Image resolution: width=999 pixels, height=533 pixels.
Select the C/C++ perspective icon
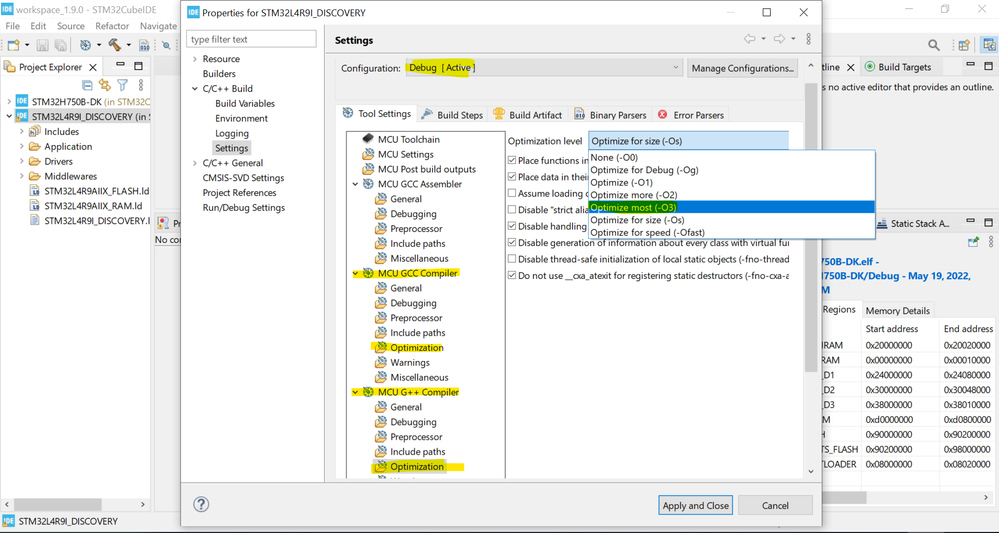989,45
